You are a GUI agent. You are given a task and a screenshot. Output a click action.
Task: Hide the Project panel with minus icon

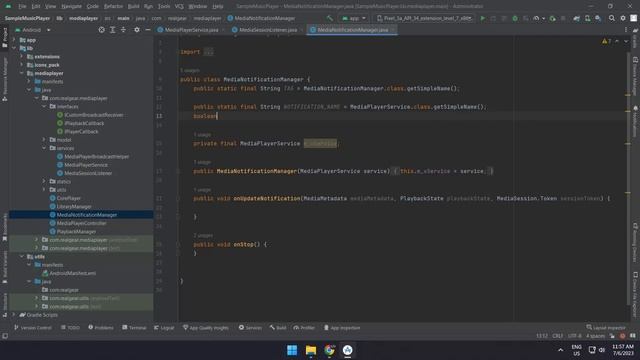pos(148,30)
